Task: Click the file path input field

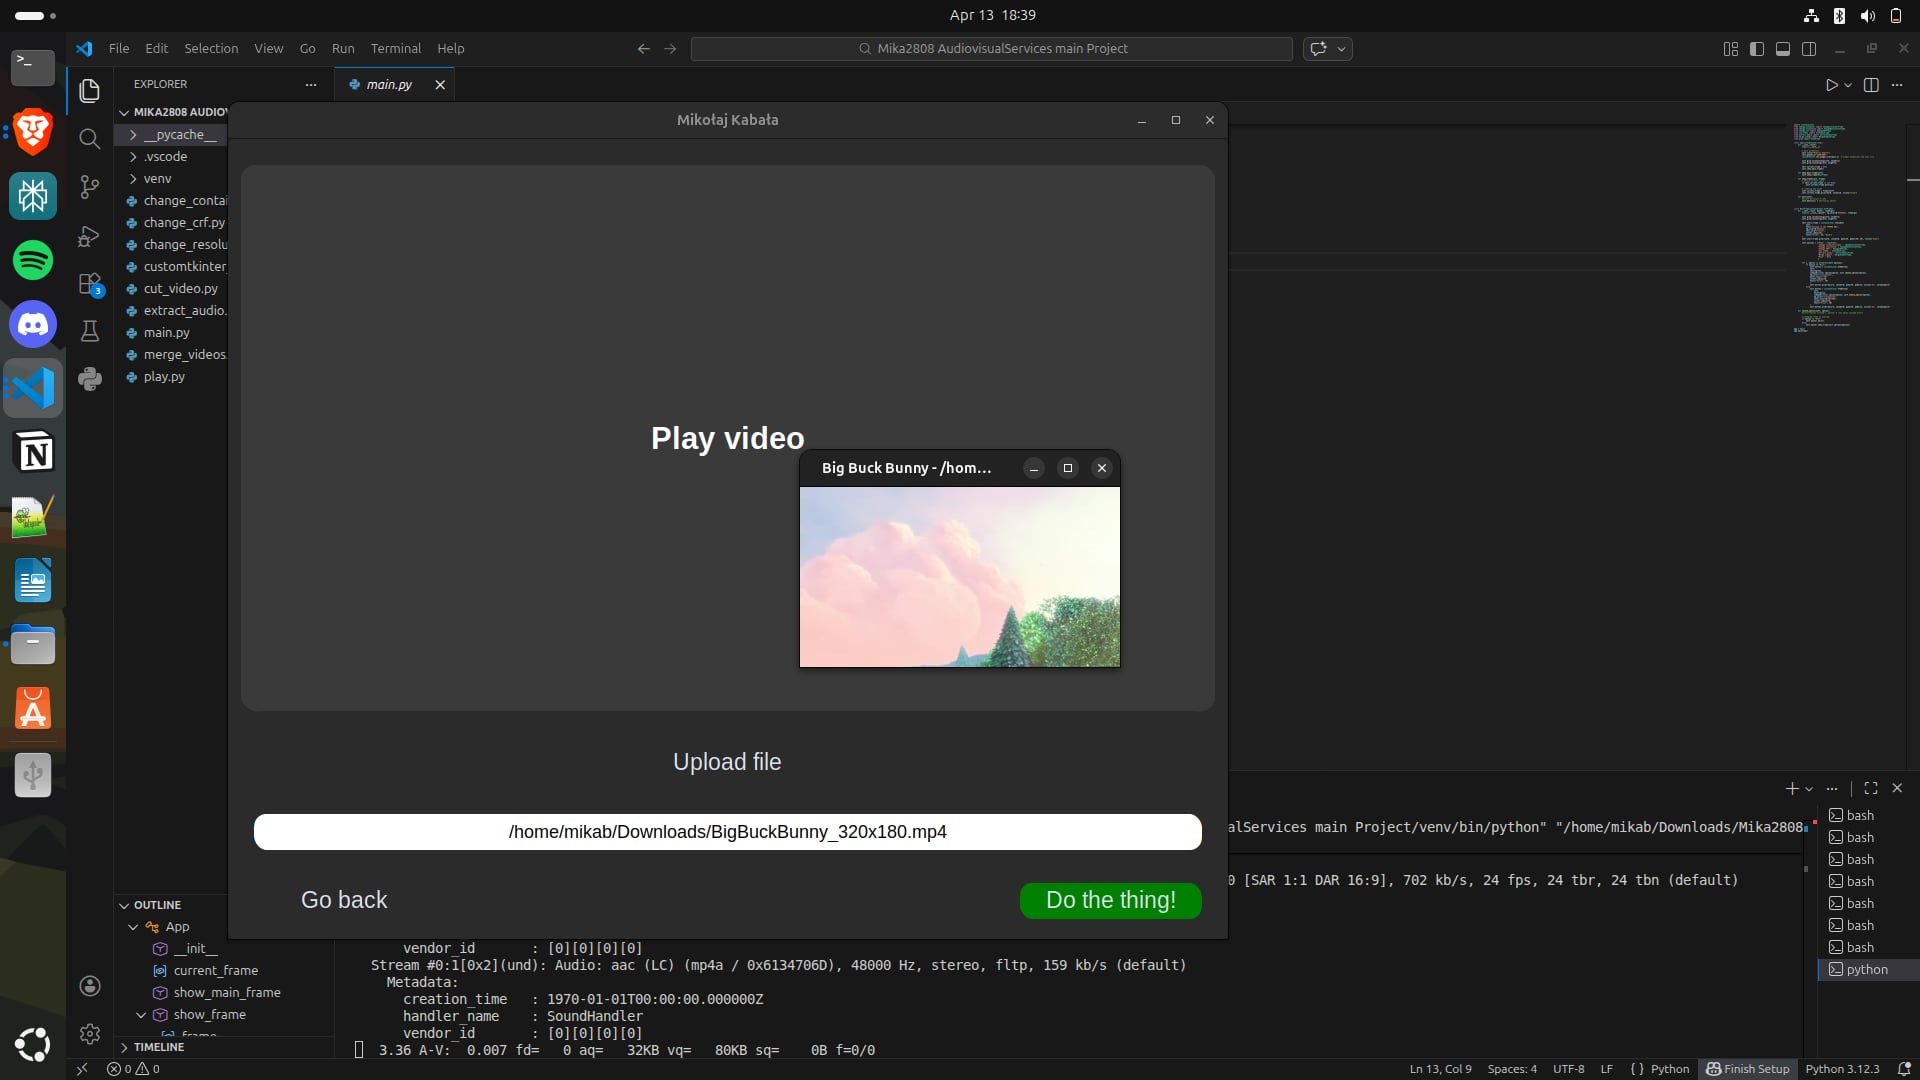Action: (x=727, y=832)
